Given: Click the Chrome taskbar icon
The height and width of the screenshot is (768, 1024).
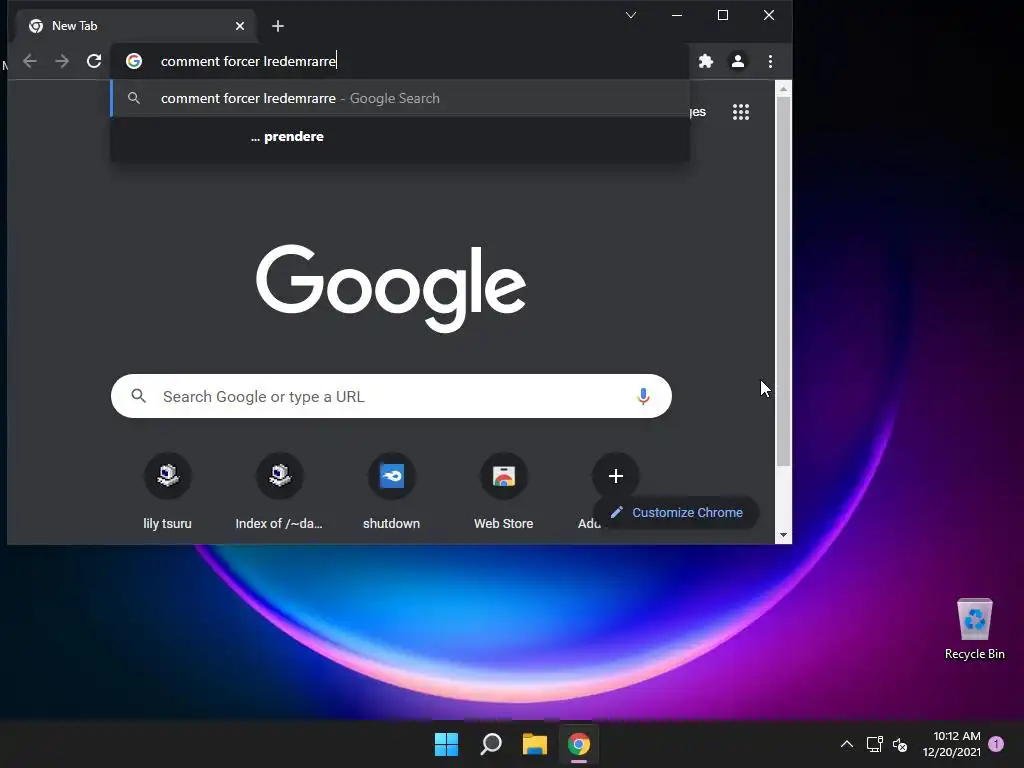Looking at the screenshot, I should (579, 744).
